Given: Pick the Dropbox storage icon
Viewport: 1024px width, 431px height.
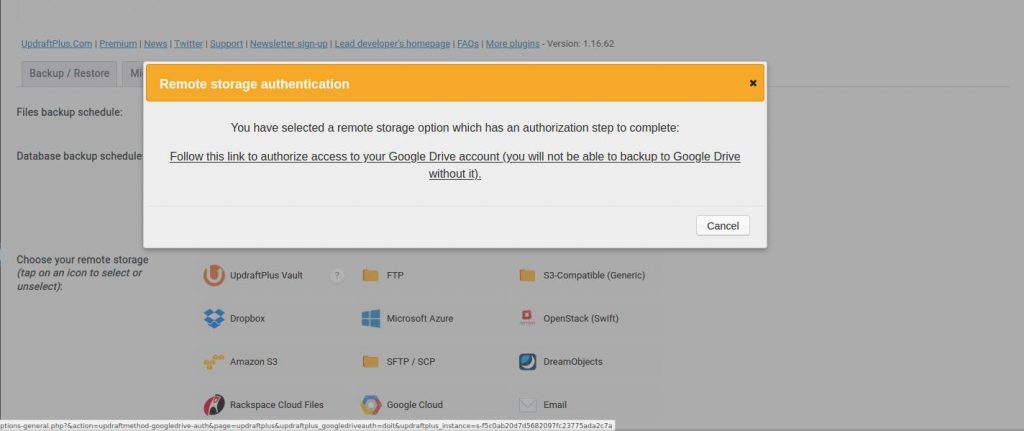Looking at the screenshot, I should click(x=214, y=319).
